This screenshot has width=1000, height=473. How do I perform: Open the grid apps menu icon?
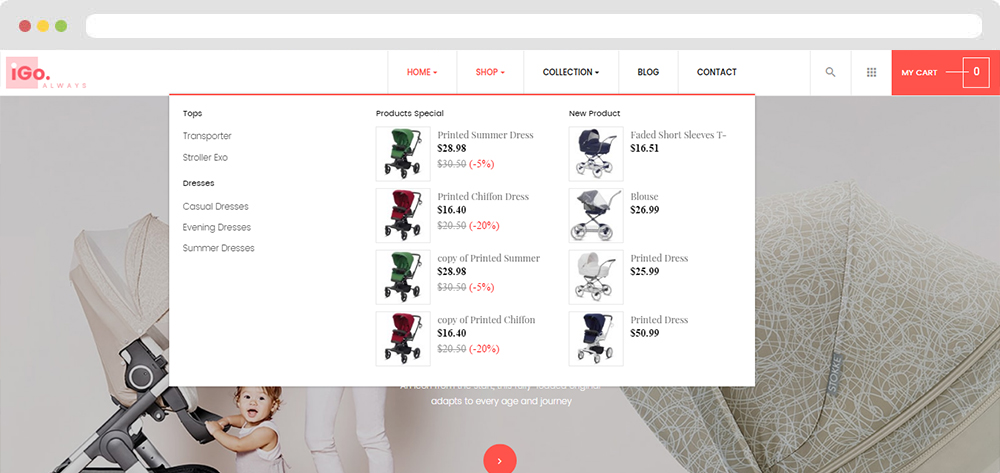pyautogui.click(x=871, y=72)
